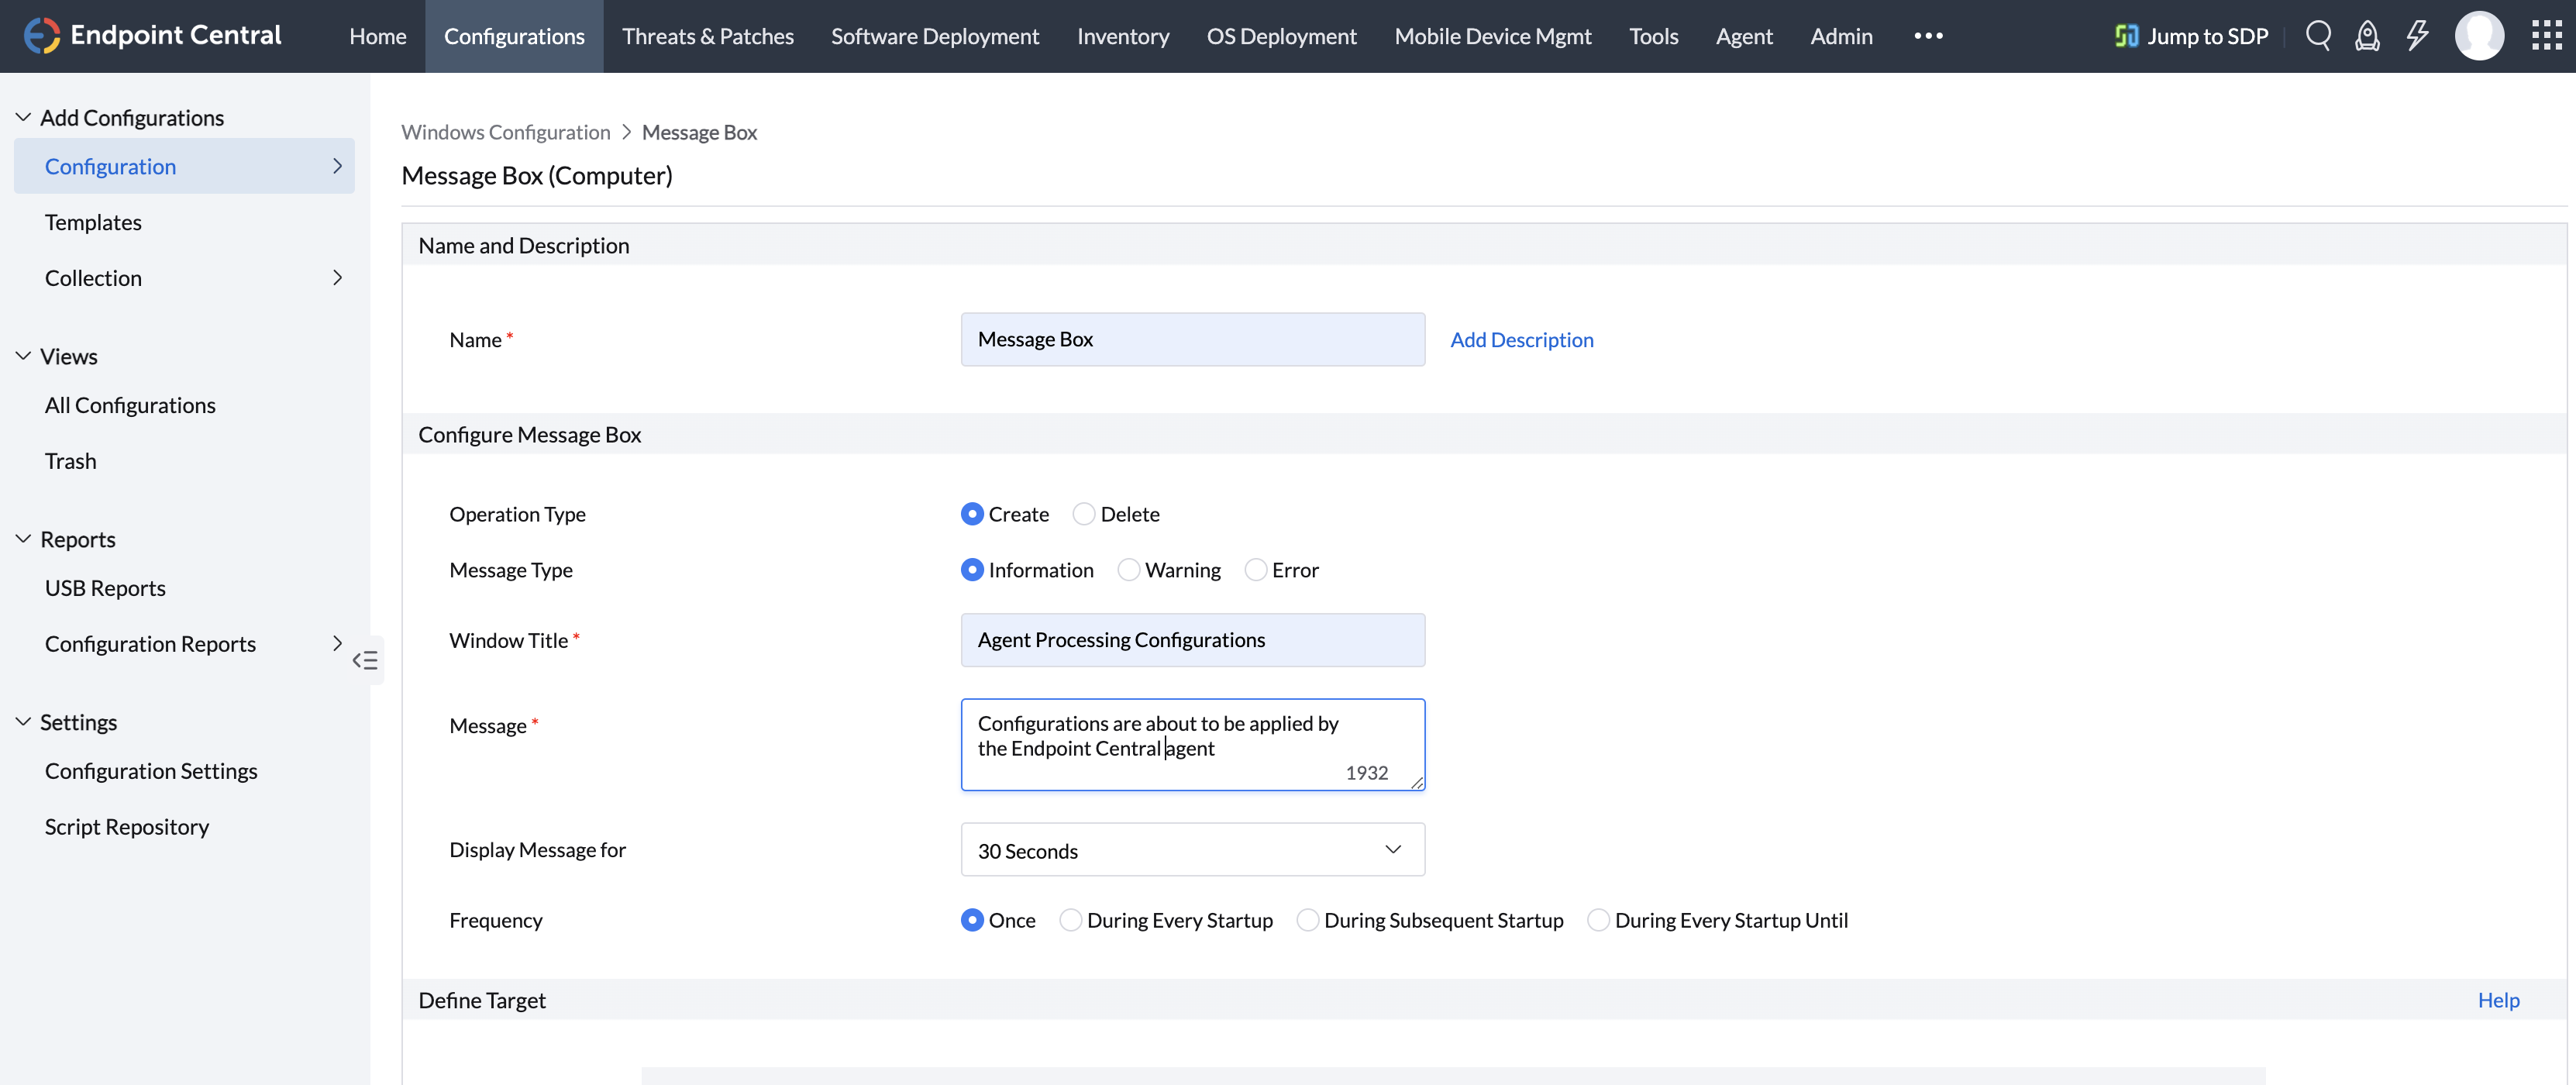Click the Jump to SDP icon
This screenshot has height=1085, width=2576.
point(2126,36)
